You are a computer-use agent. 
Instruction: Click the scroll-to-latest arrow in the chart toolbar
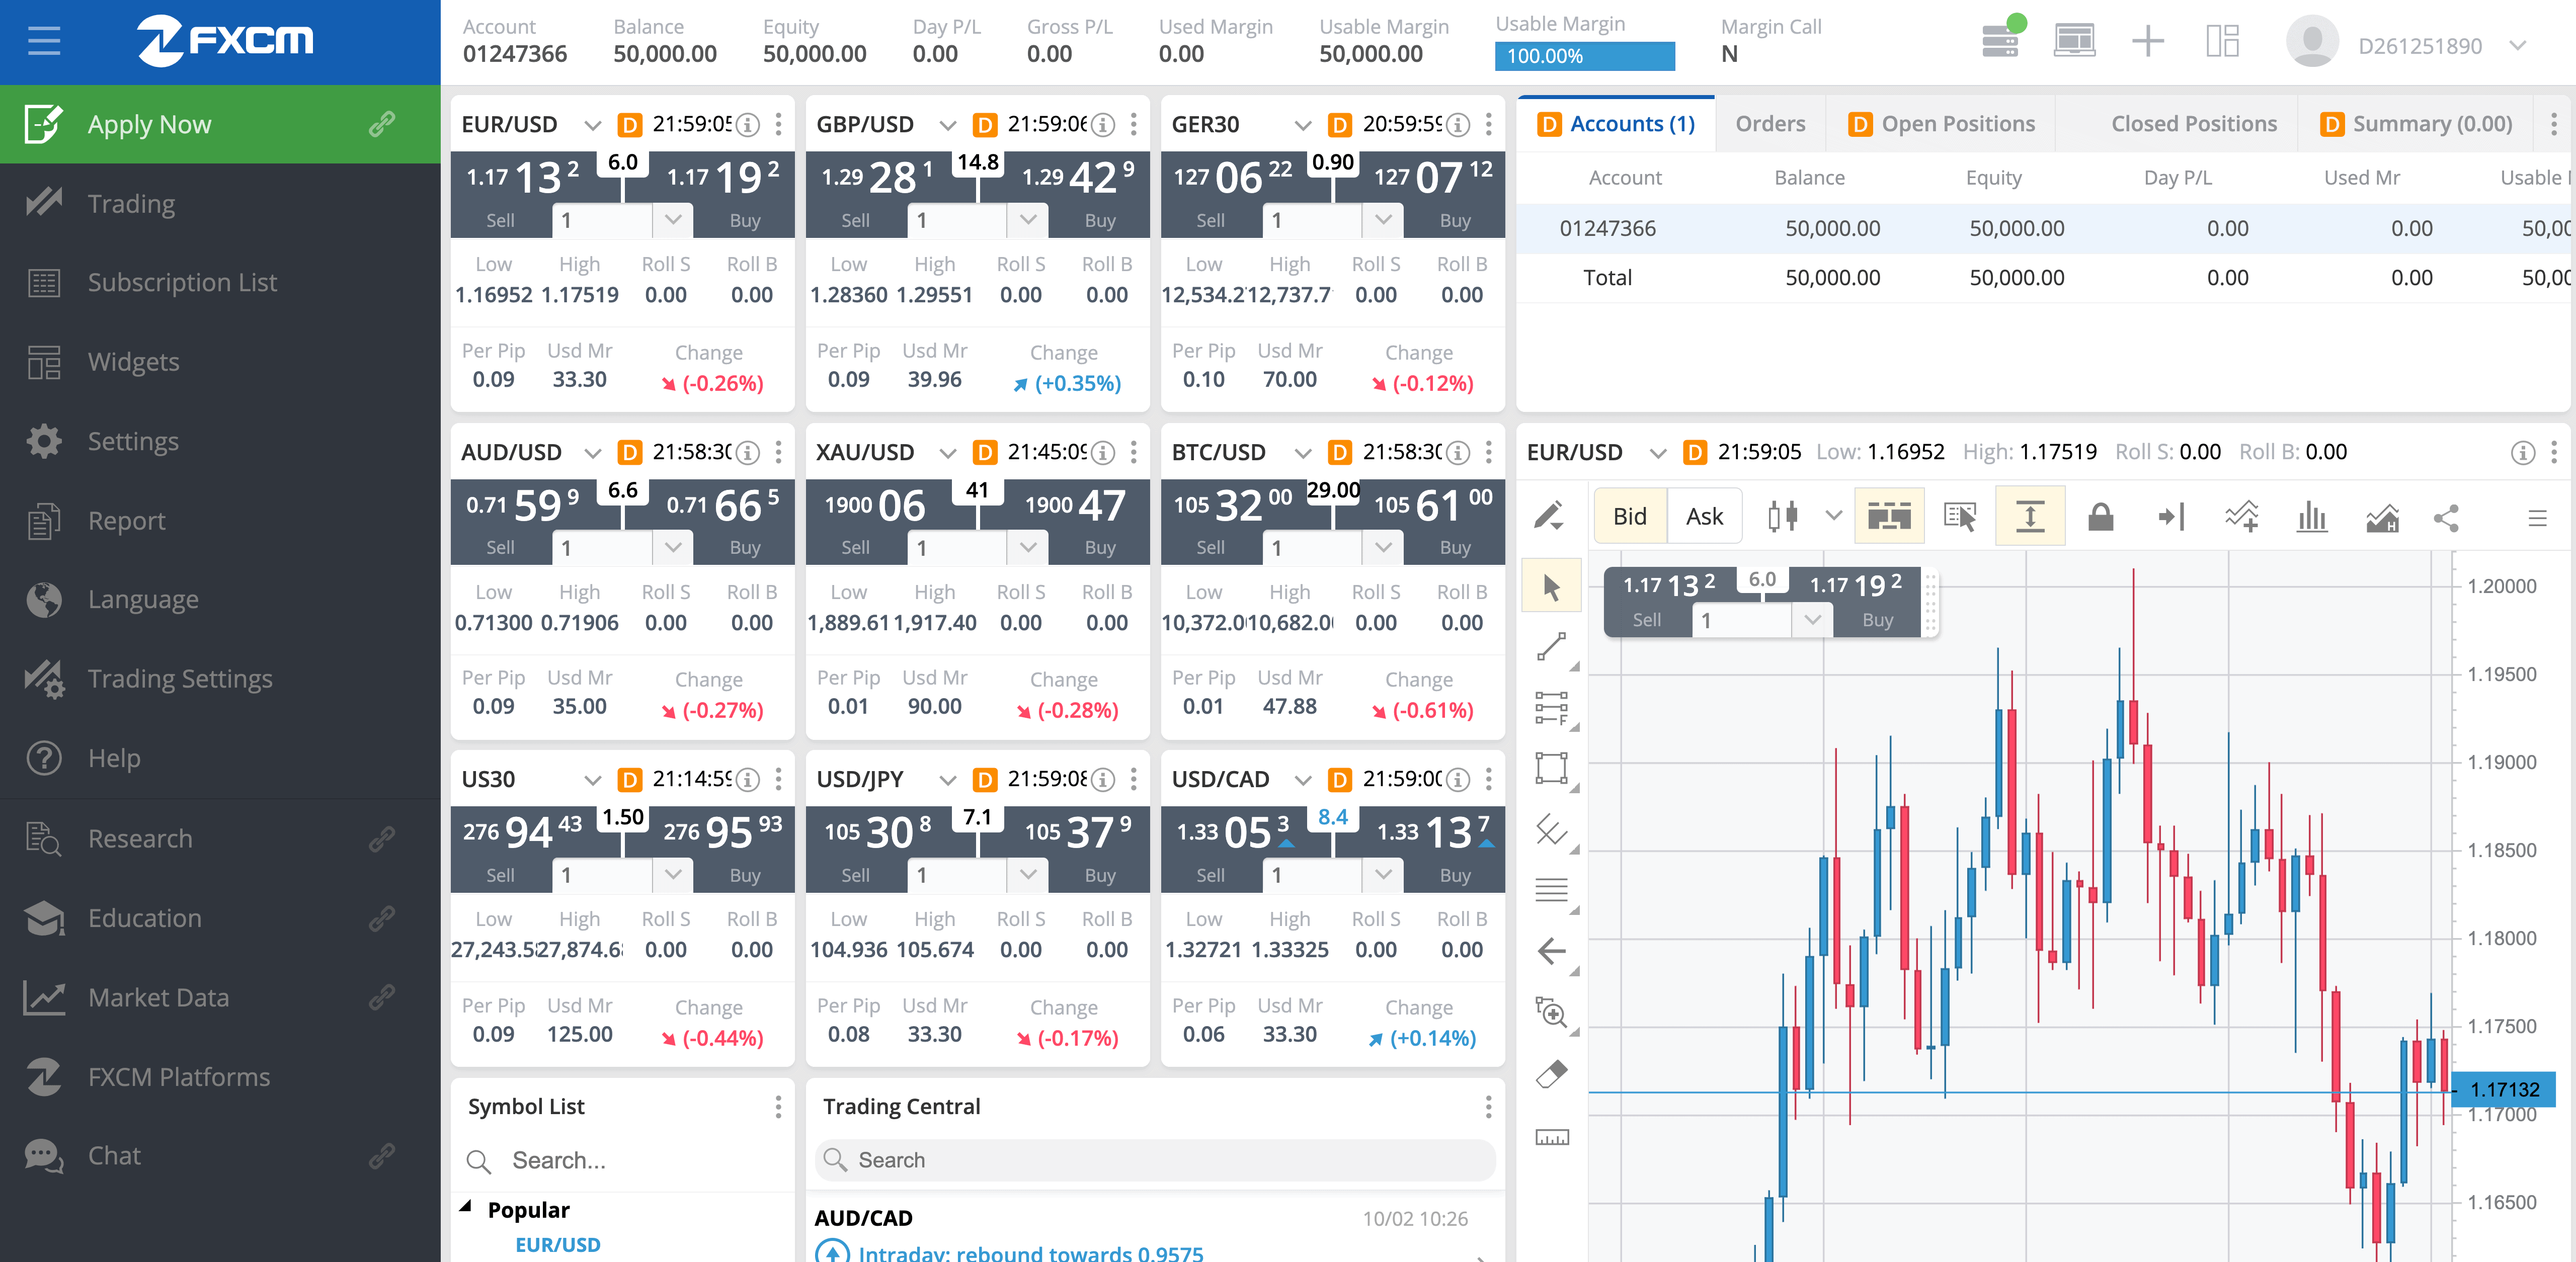tap(2171, 516)
